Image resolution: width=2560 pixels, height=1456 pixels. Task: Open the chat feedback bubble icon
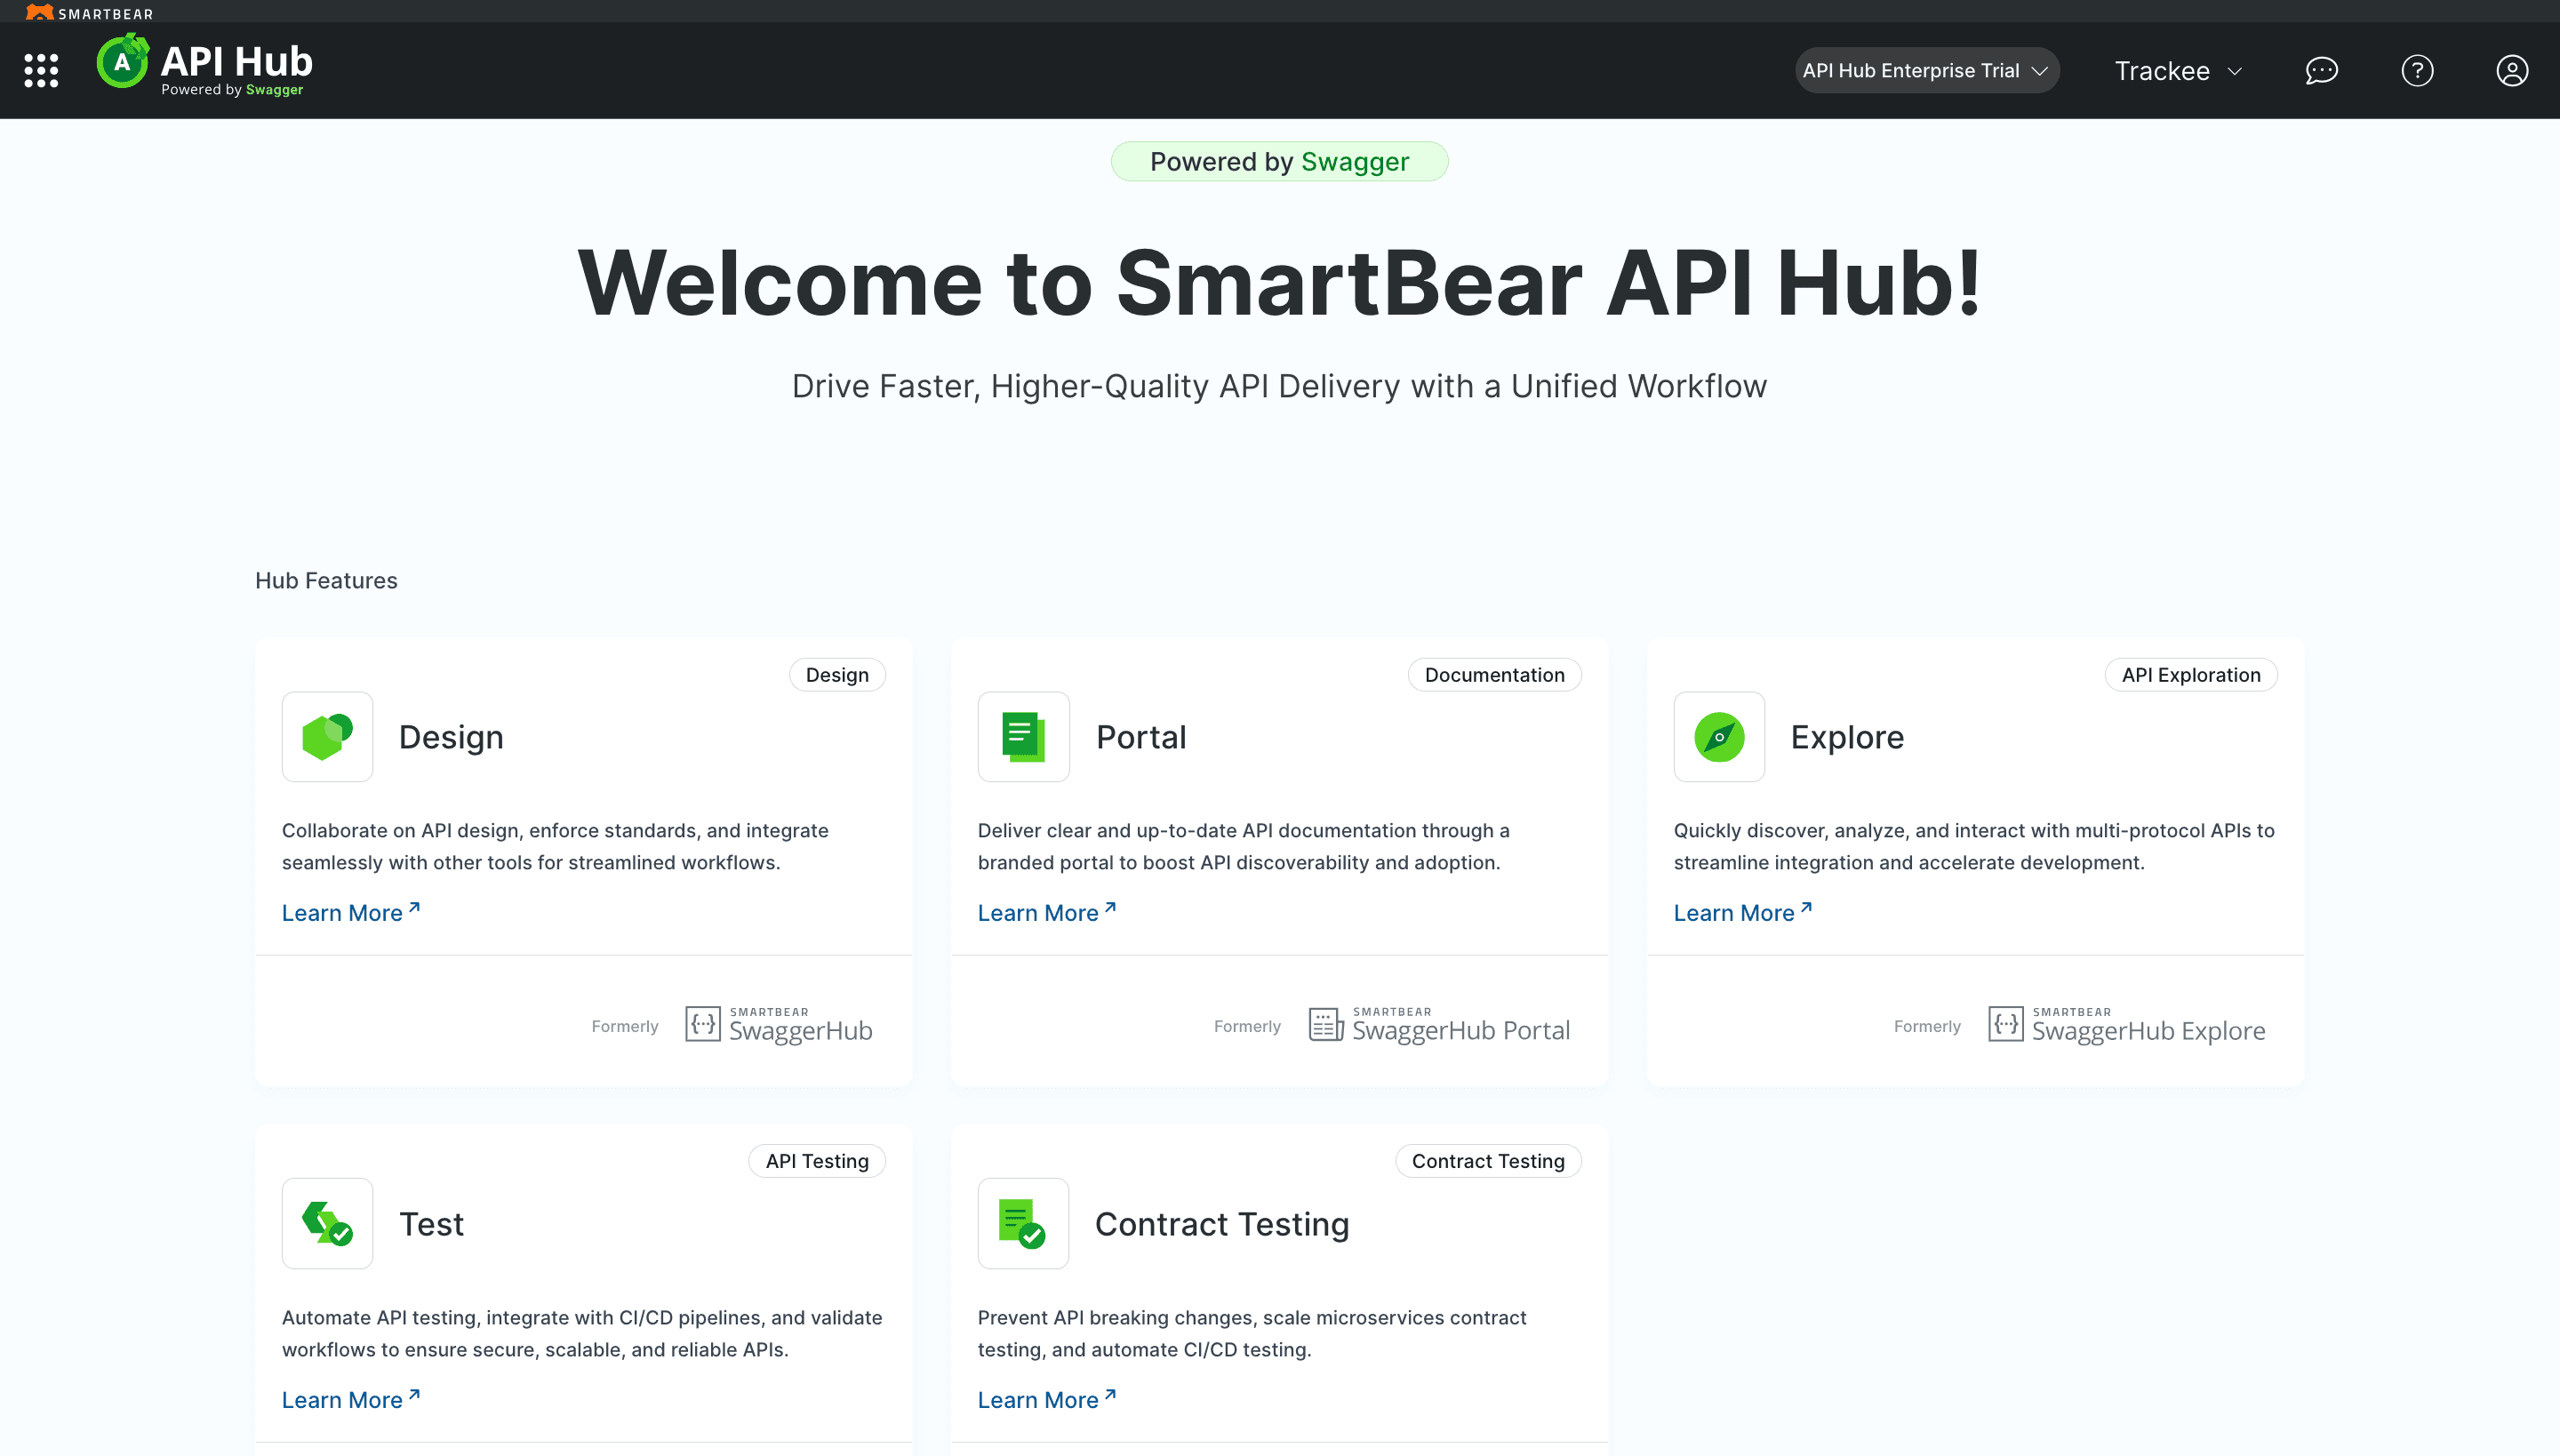point(2321,70)
